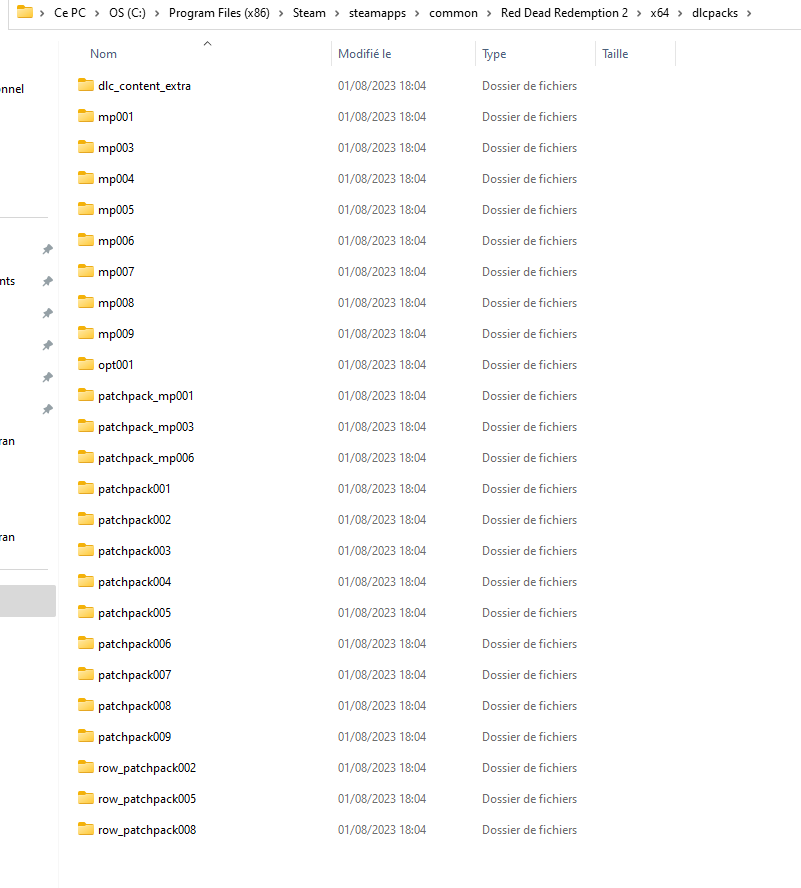Navigate to Steam breadcrumb
The height and width of the screenshot is (888, 801).
tap(309, 13)
